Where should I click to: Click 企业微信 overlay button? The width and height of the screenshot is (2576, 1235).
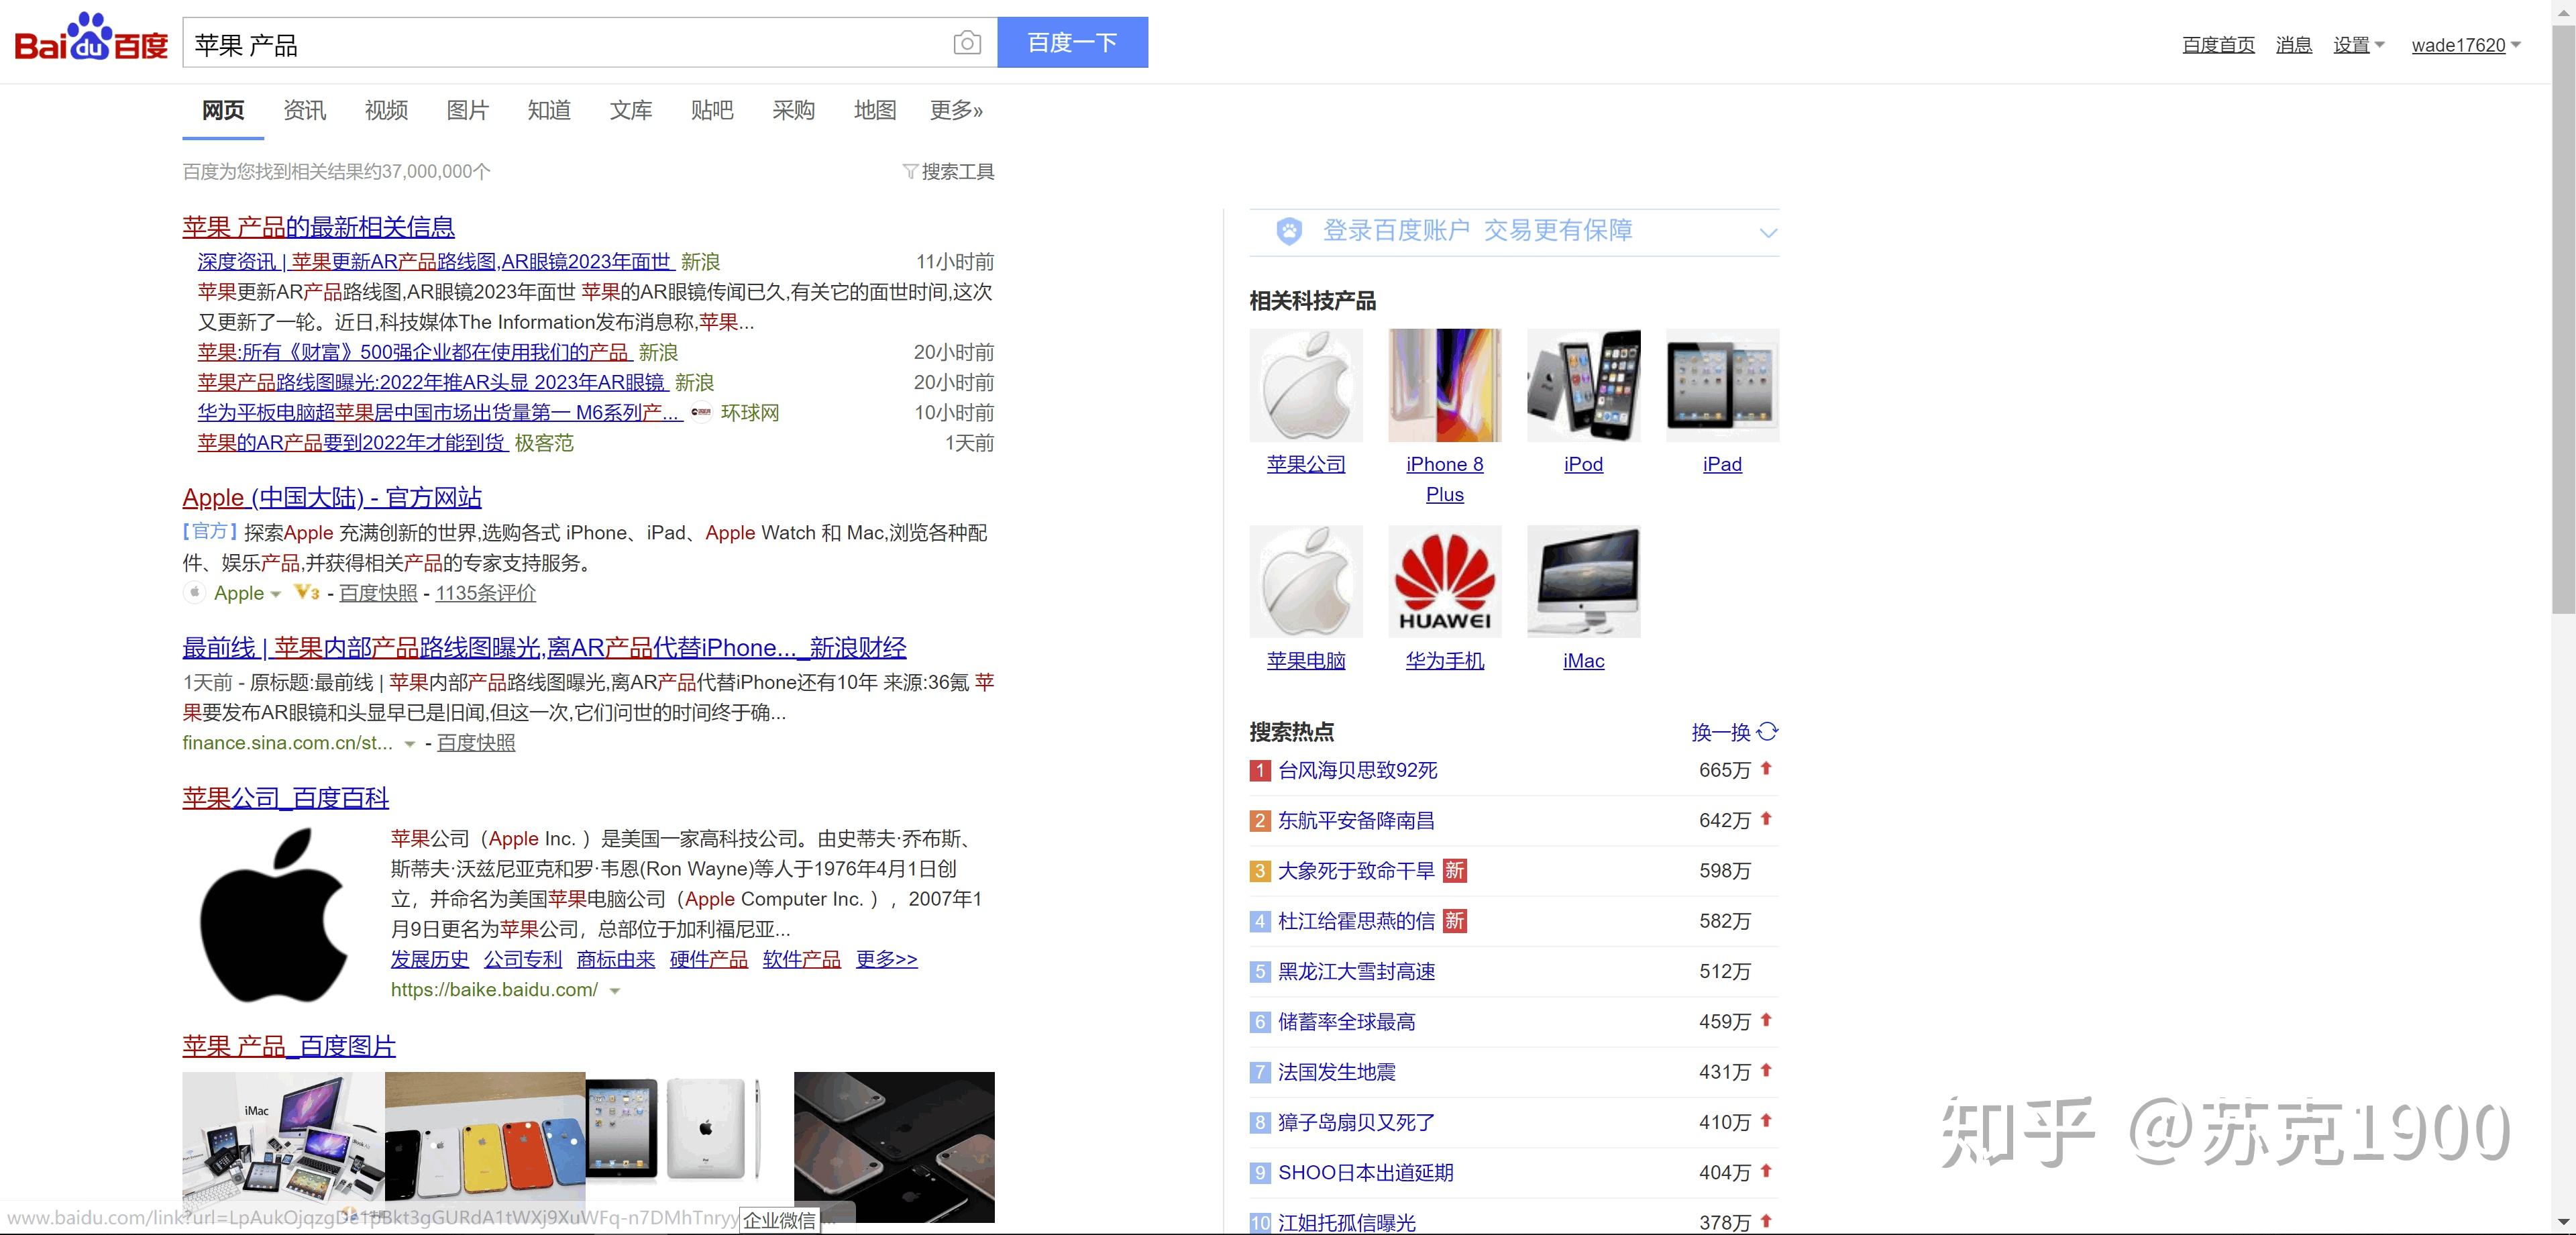coord(780,1220)
